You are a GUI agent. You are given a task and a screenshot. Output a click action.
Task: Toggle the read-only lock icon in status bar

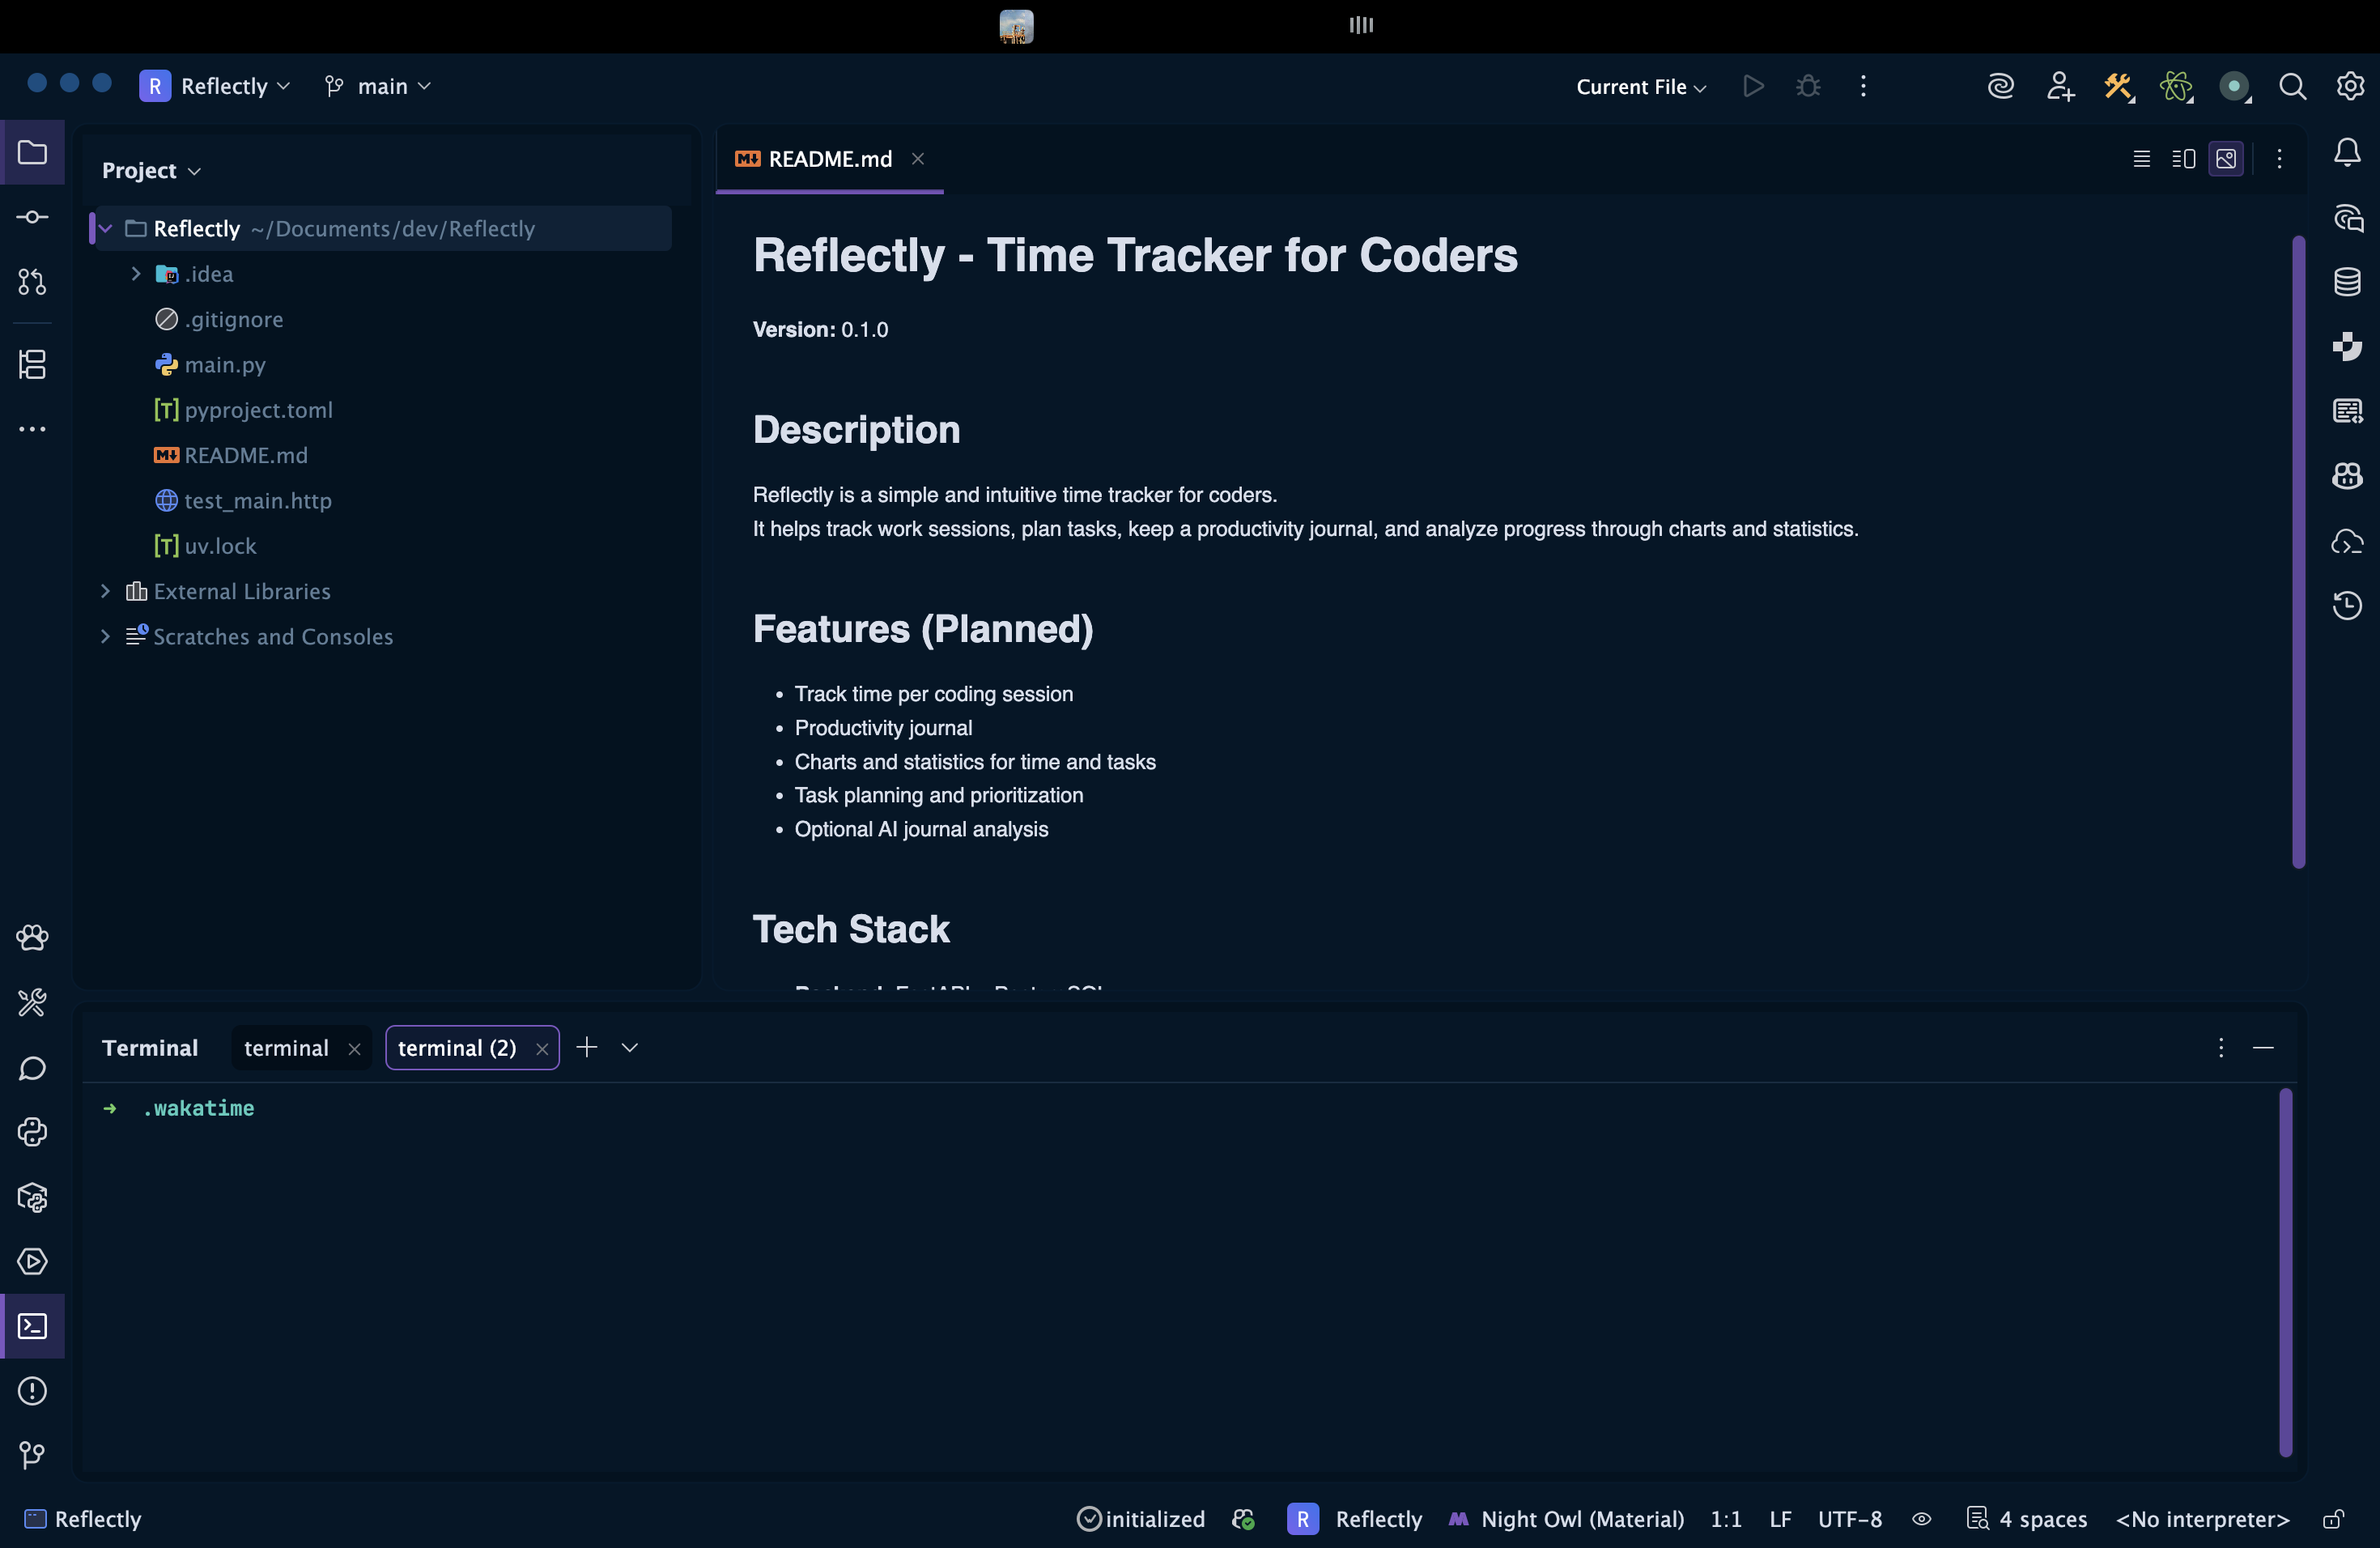click(x=2332, y=1519)
